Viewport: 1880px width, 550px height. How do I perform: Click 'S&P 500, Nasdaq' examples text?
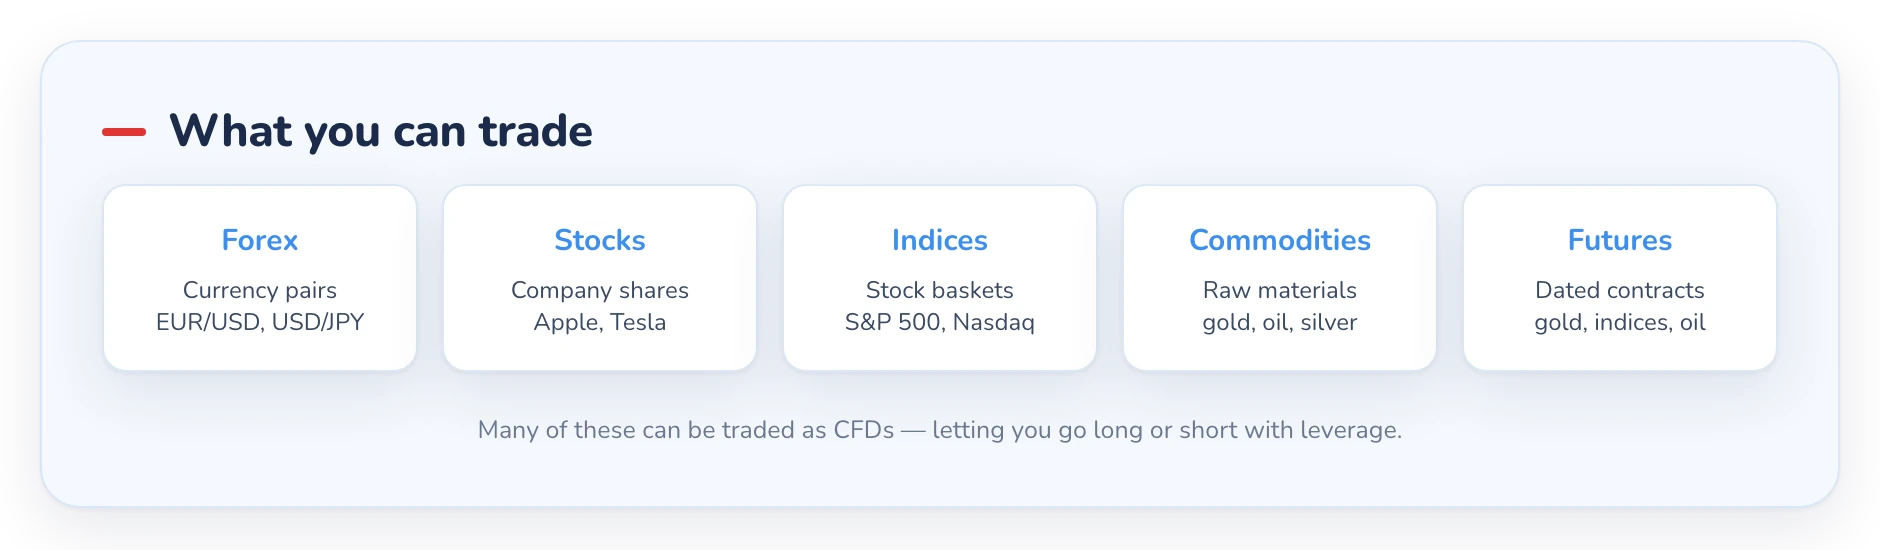[940, 322]
